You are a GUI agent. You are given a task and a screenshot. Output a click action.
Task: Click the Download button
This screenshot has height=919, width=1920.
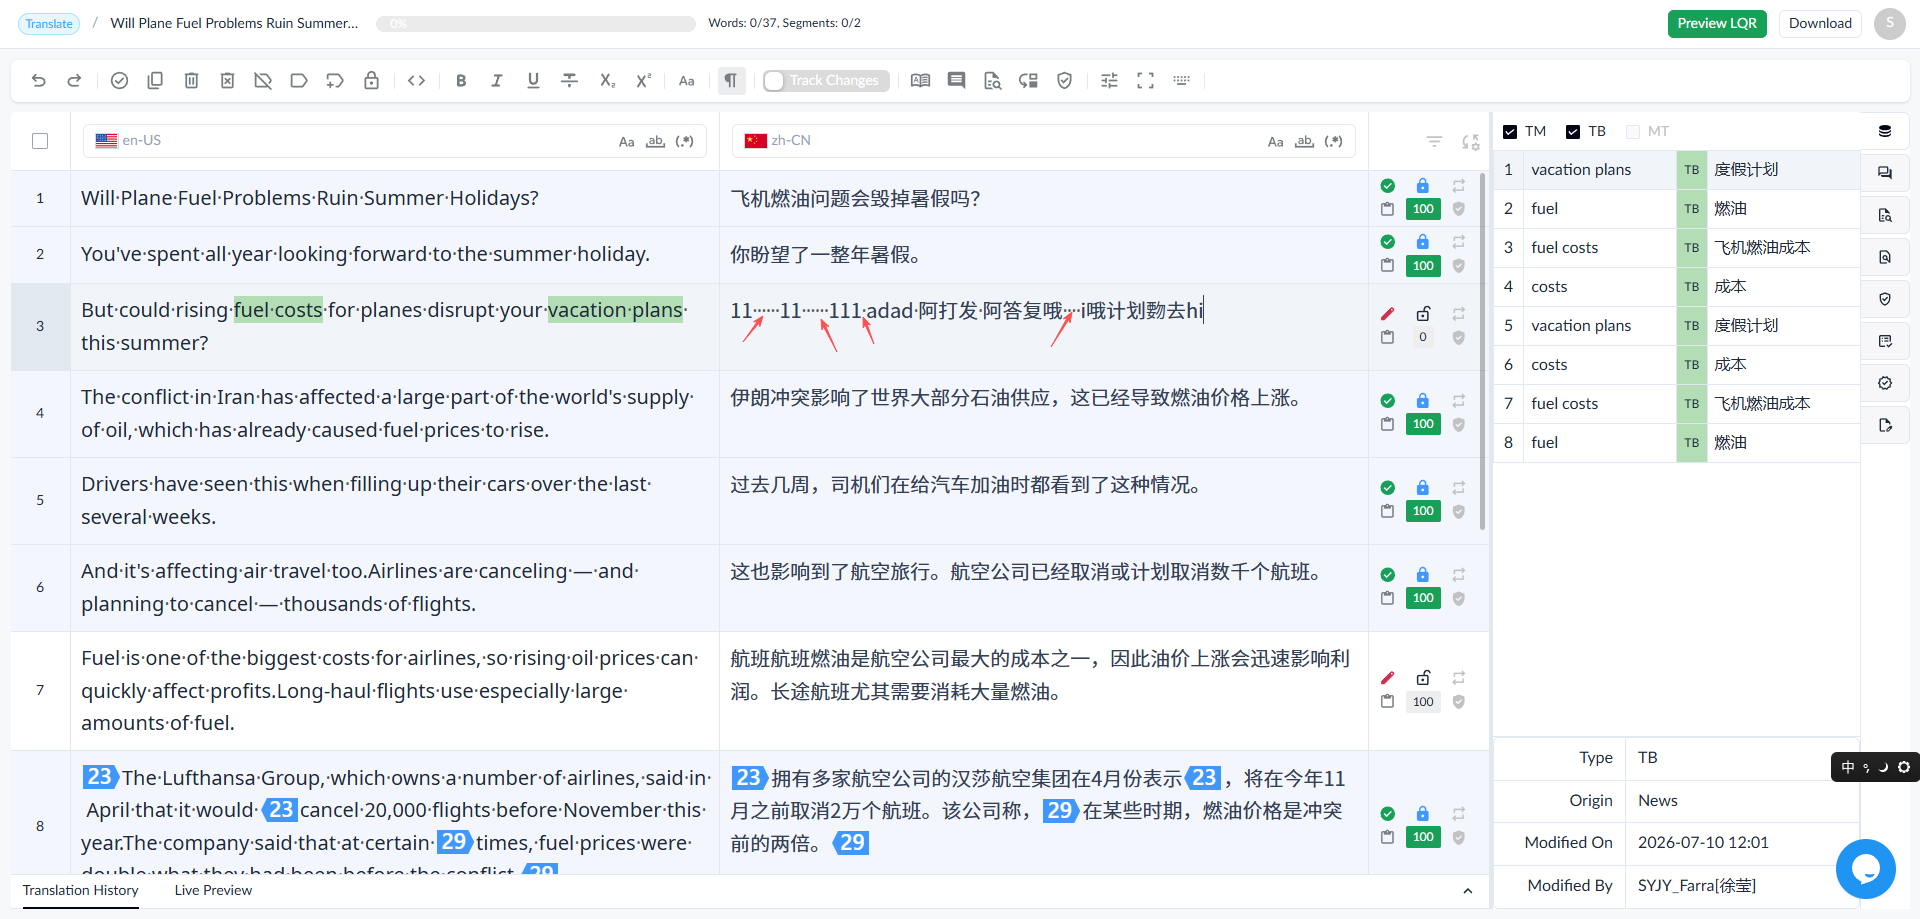[1820, 24]
